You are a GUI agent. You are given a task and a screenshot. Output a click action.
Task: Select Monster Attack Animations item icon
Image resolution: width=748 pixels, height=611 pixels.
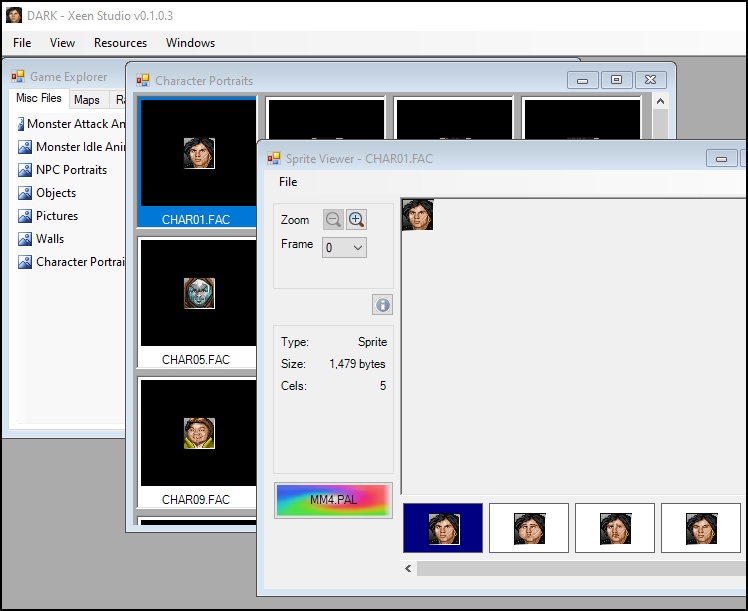21,124
